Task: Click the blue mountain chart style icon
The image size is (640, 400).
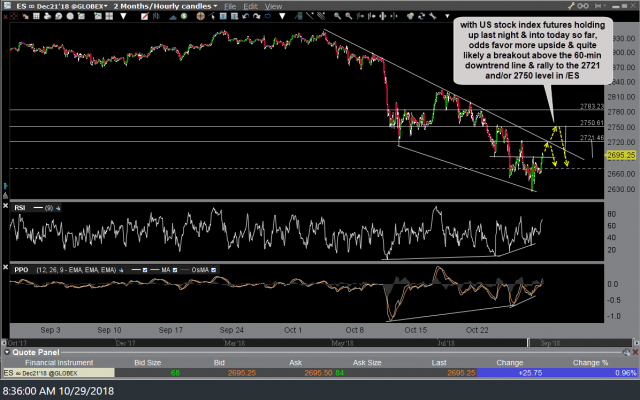Action: [x=173, y=17]
